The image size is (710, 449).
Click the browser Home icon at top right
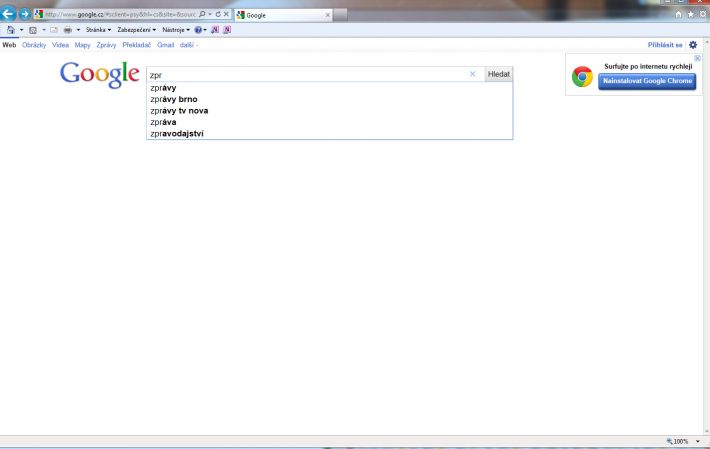click(678, 14)
